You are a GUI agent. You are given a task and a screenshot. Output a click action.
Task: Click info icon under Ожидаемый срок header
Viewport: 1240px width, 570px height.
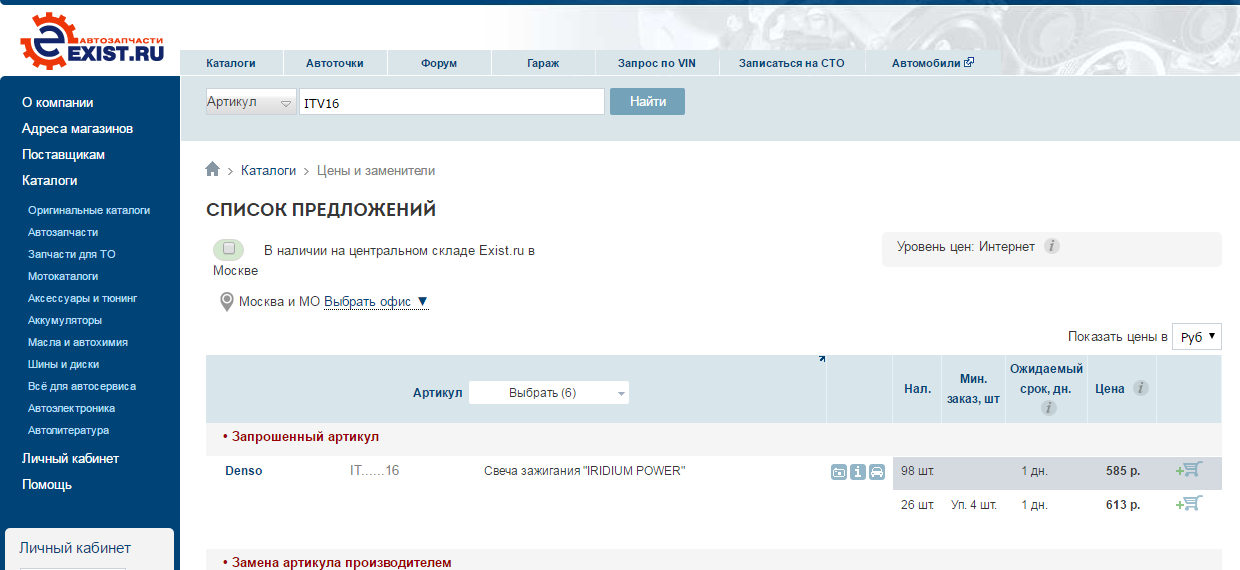pyautogui.click(x=1047, y=408)
